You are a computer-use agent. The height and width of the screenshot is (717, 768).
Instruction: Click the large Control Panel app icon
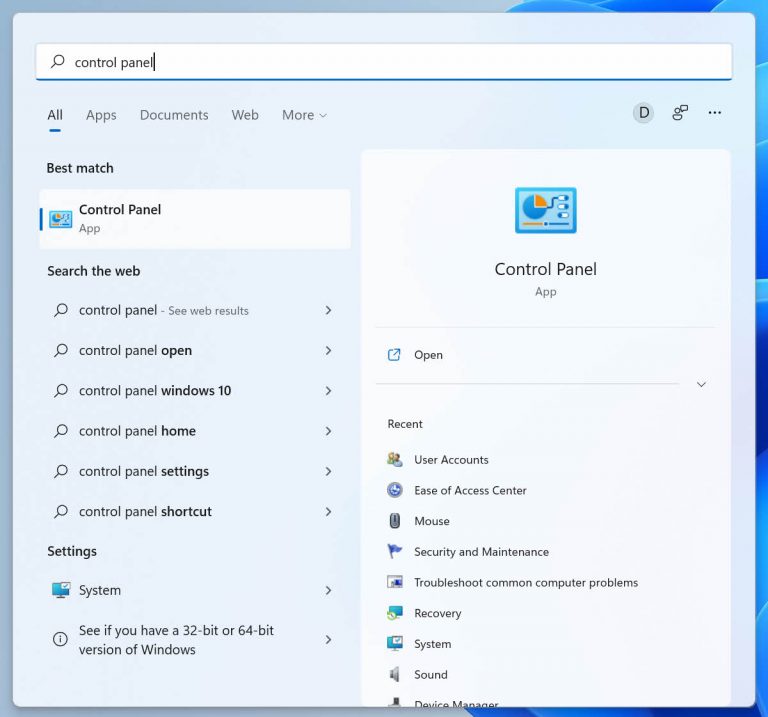click(x=545, y=210)
